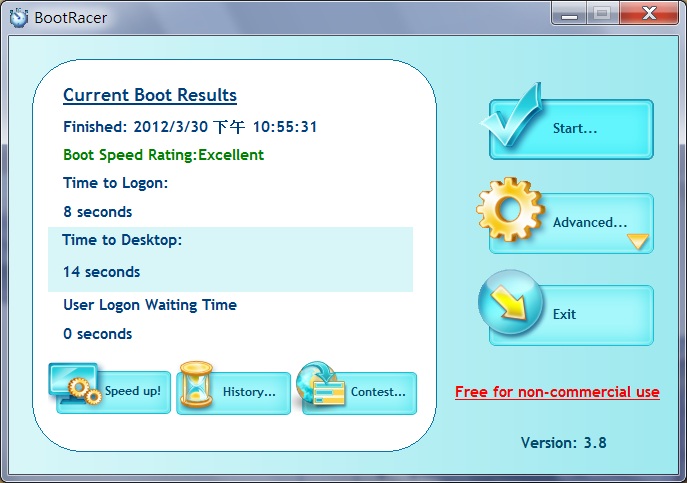Click the monitor with gears Speed up icon
This screenshot has height=483, width=687.
click(75, 384)
